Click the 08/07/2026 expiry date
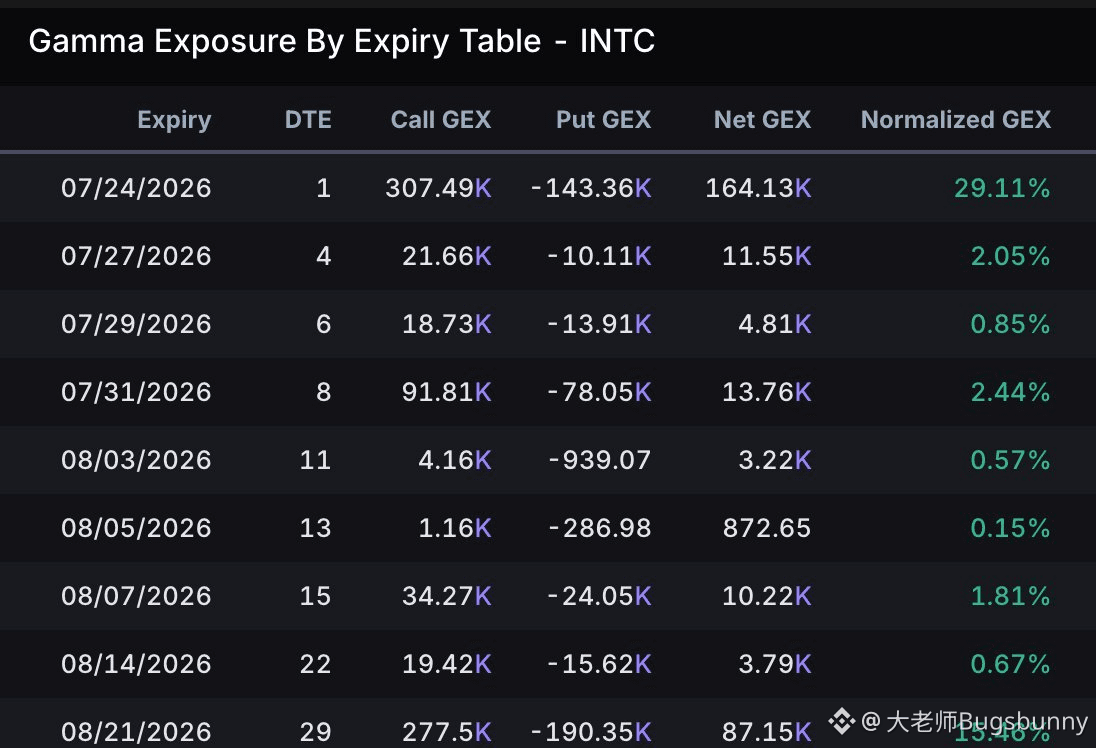Image resolution: width=1096 pixels, height=748 pixels. [136, 596]
